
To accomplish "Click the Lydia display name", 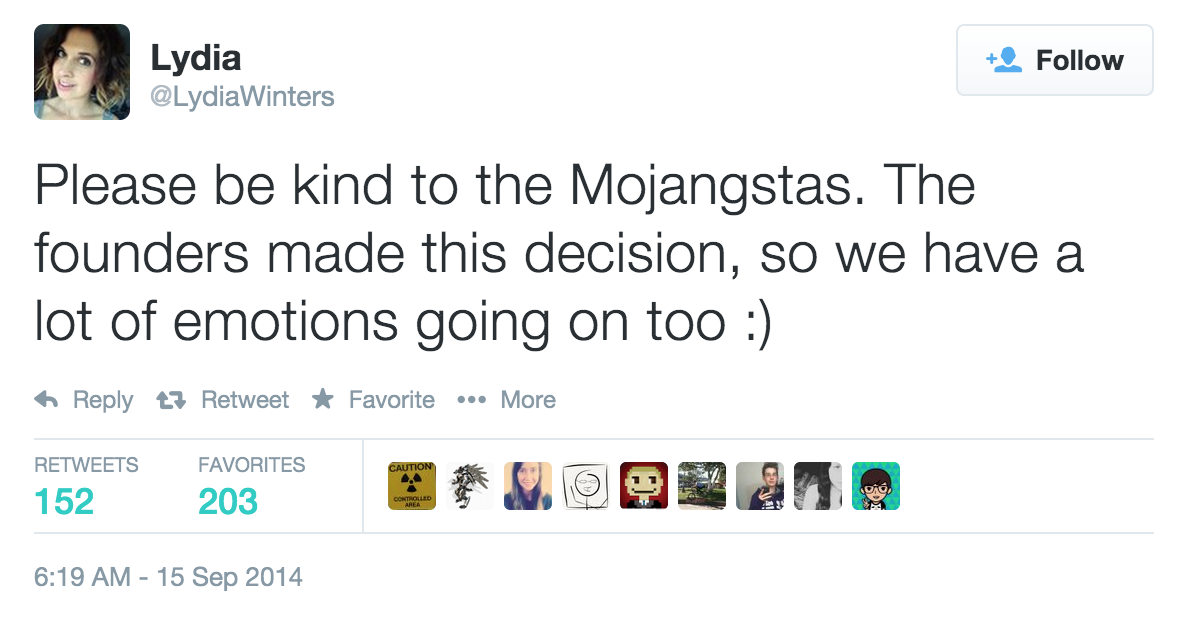I will 196,58.
